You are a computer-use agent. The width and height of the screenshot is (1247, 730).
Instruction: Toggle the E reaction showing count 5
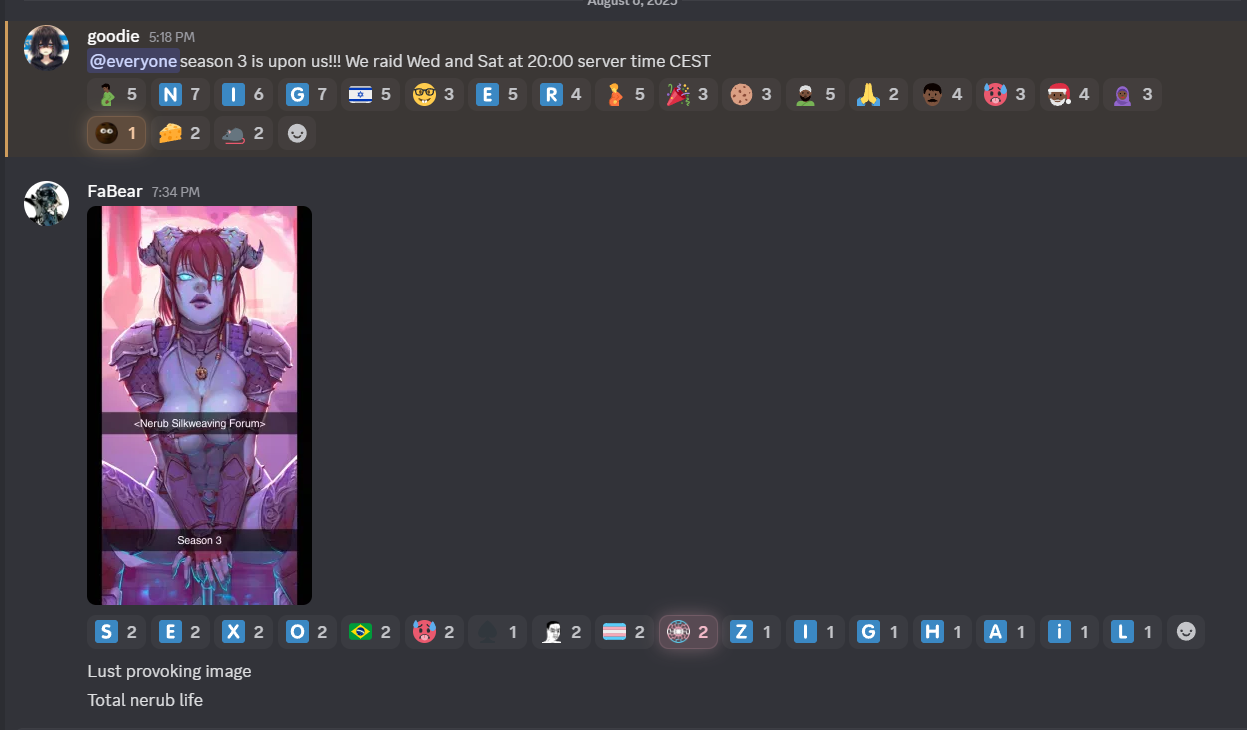[x=497, y=95]
